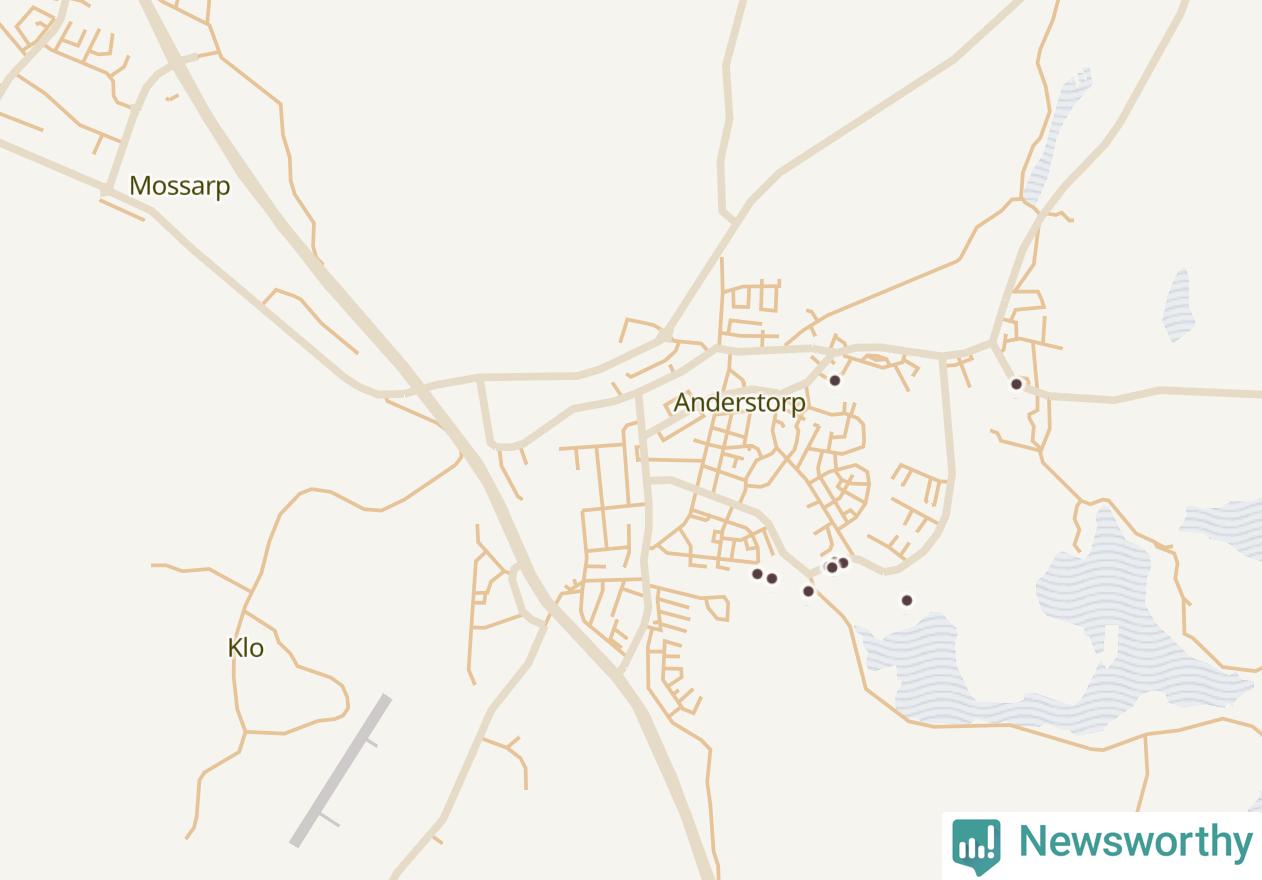Click the rear dot of the overlapping marker cluster
The height and width of the screenshot is (880, 1262).
(843, 562)
